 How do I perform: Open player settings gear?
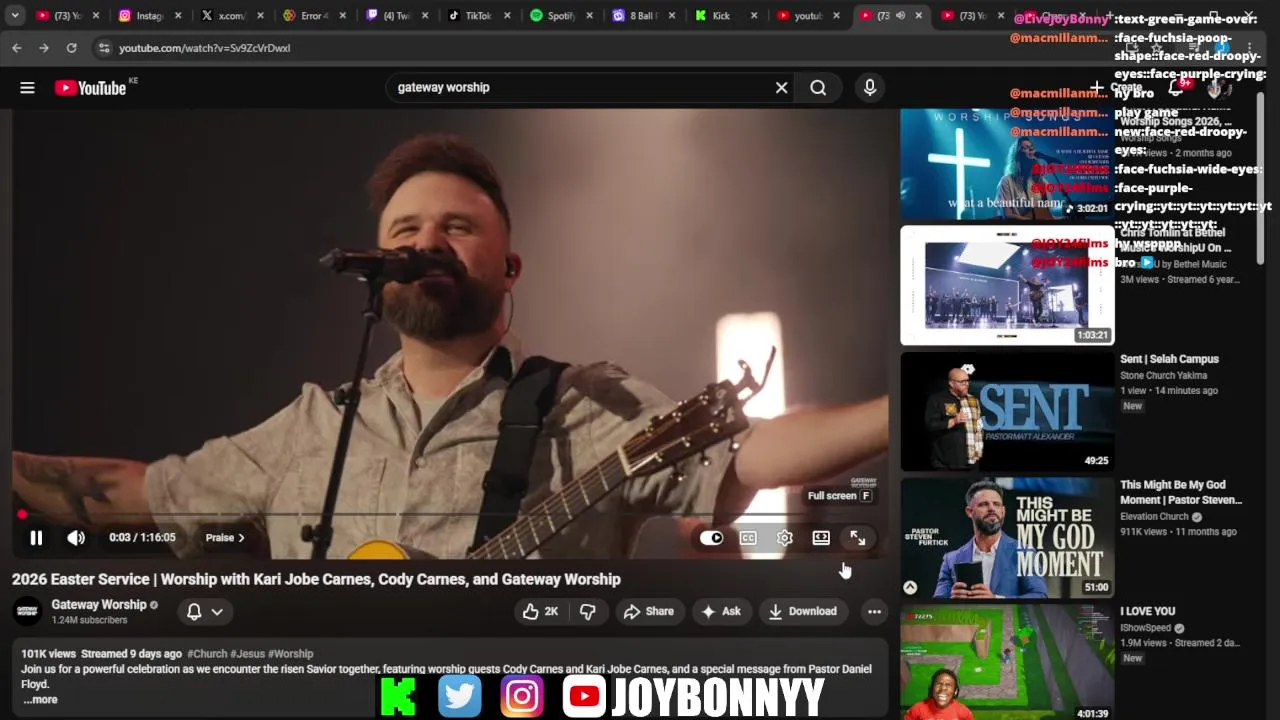pyautogui.click(x=785, y=538)
